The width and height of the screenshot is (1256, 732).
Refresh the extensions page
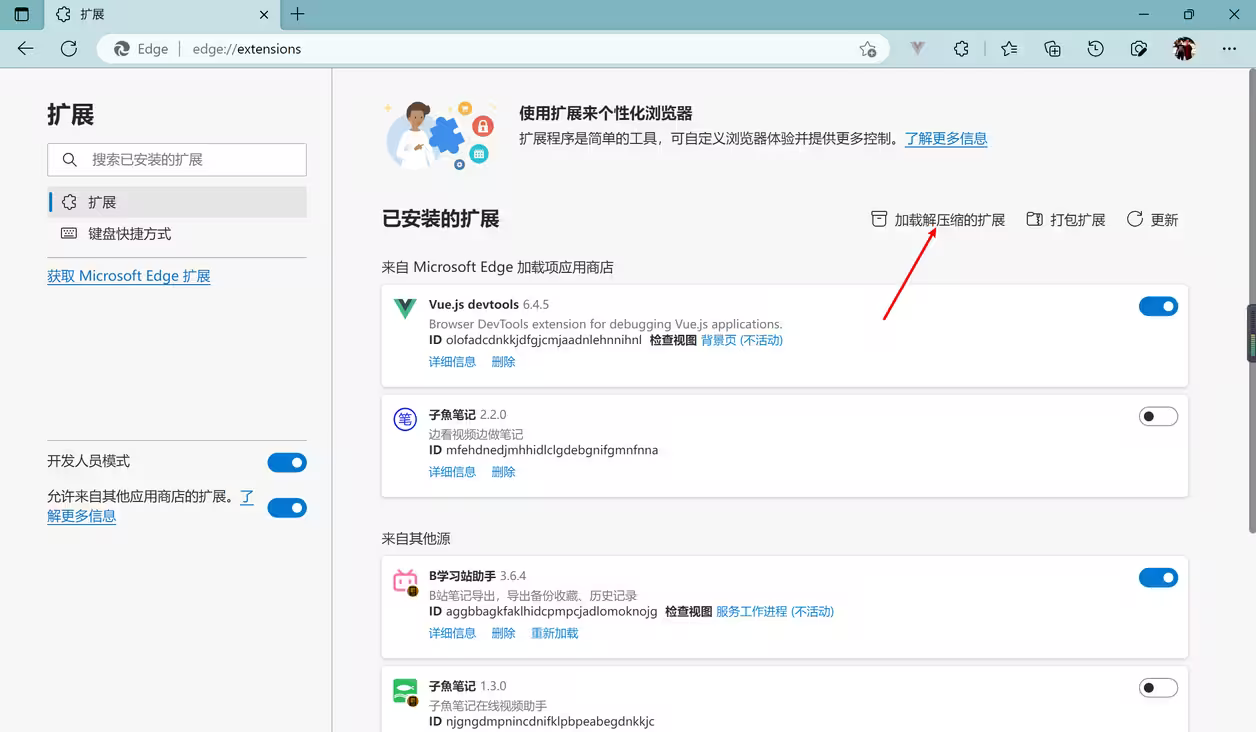pos(69,48)
